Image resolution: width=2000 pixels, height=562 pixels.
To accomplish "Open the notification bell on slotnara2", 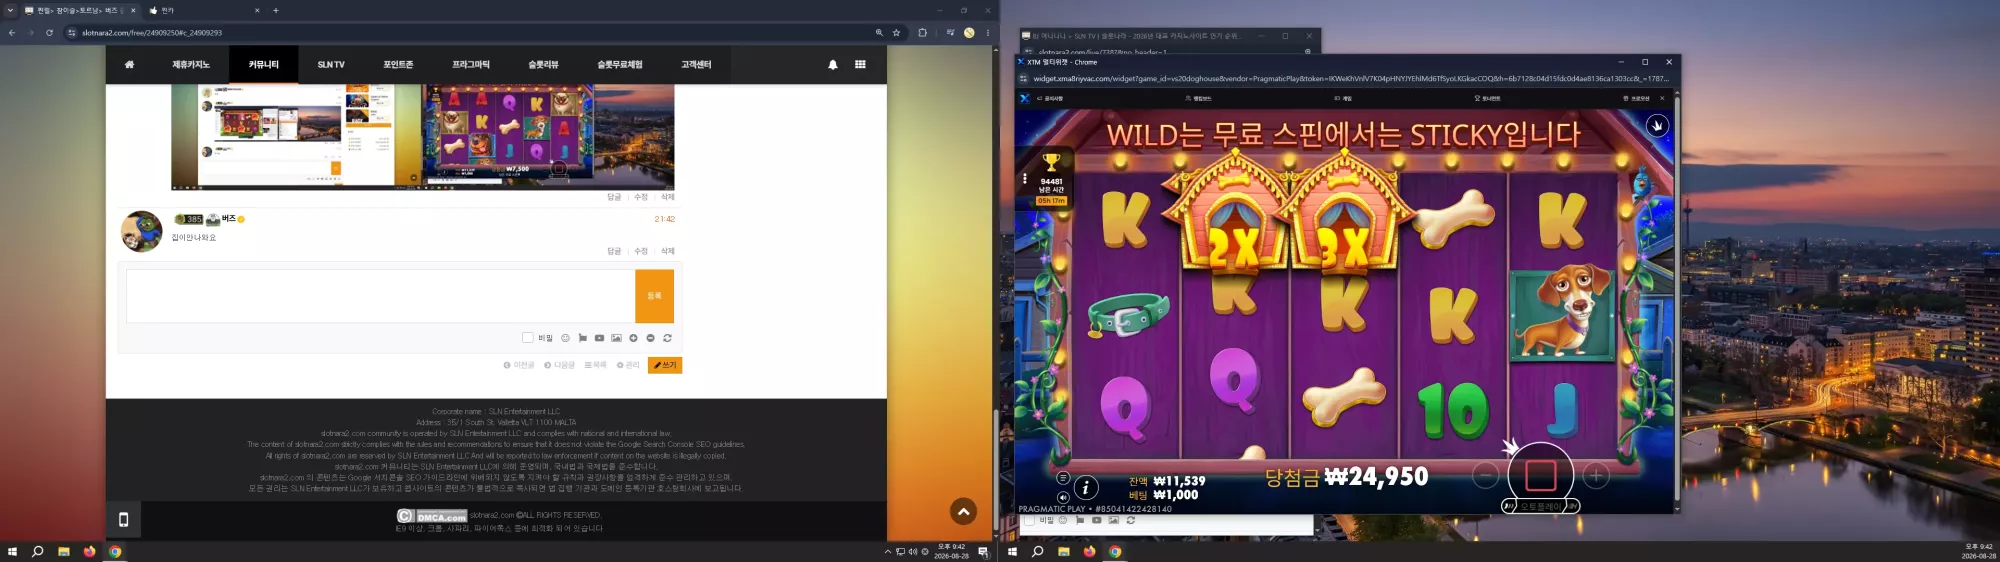I will [832, 64].
